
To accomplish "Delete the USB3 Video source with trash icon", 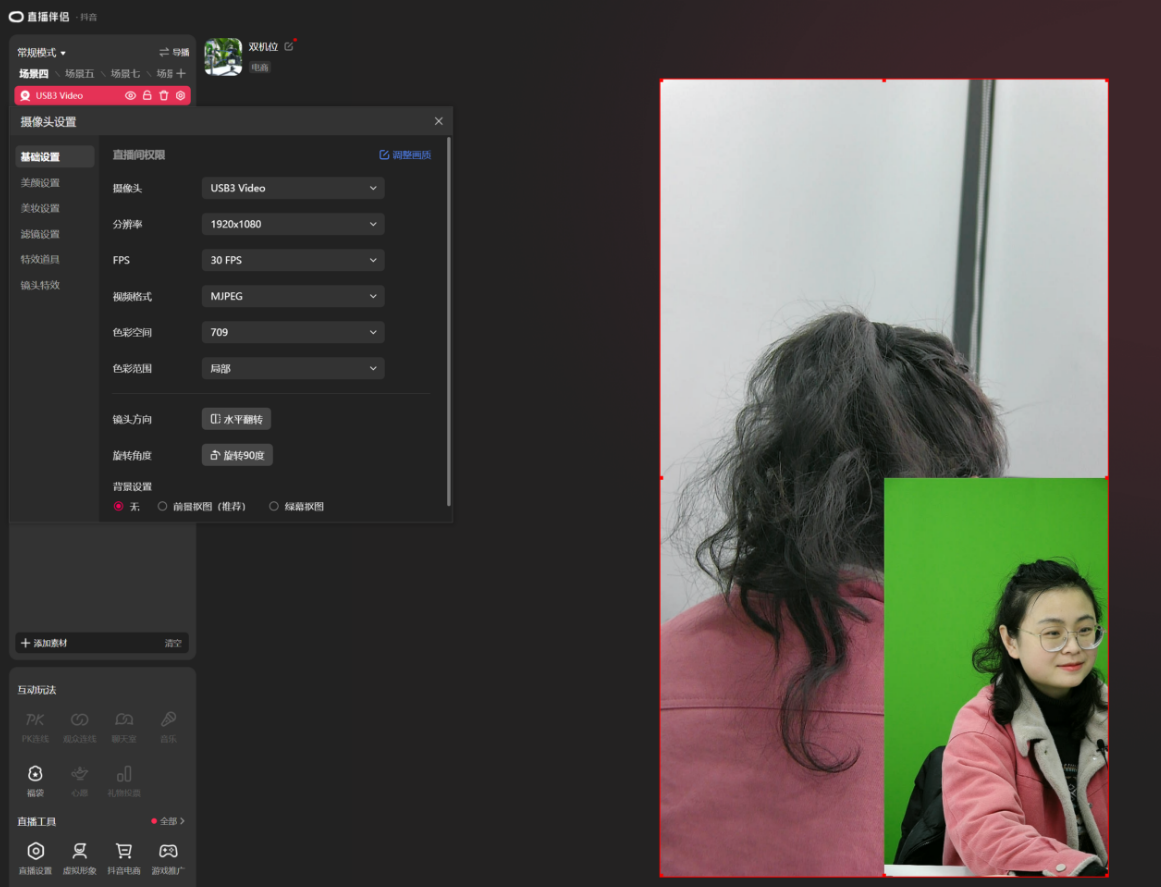I will [x=164, y=96].
